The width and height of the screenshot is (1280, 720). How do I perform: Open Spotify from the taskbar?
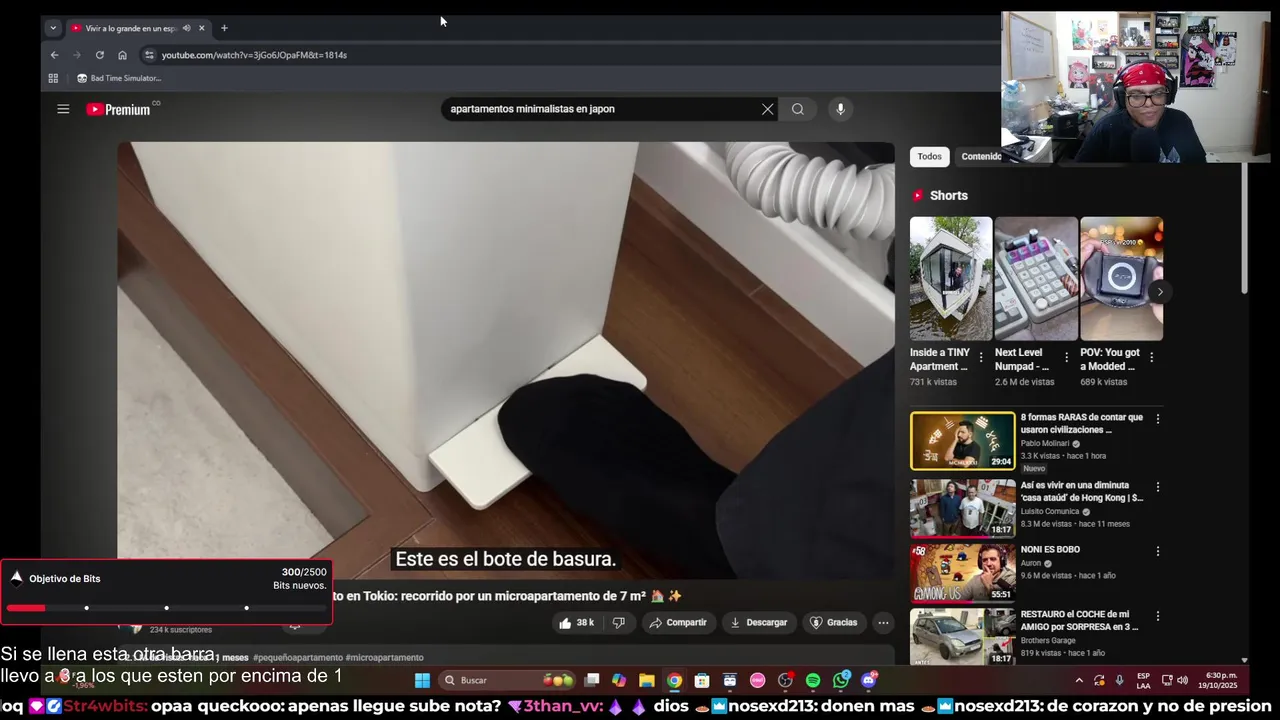813,680
